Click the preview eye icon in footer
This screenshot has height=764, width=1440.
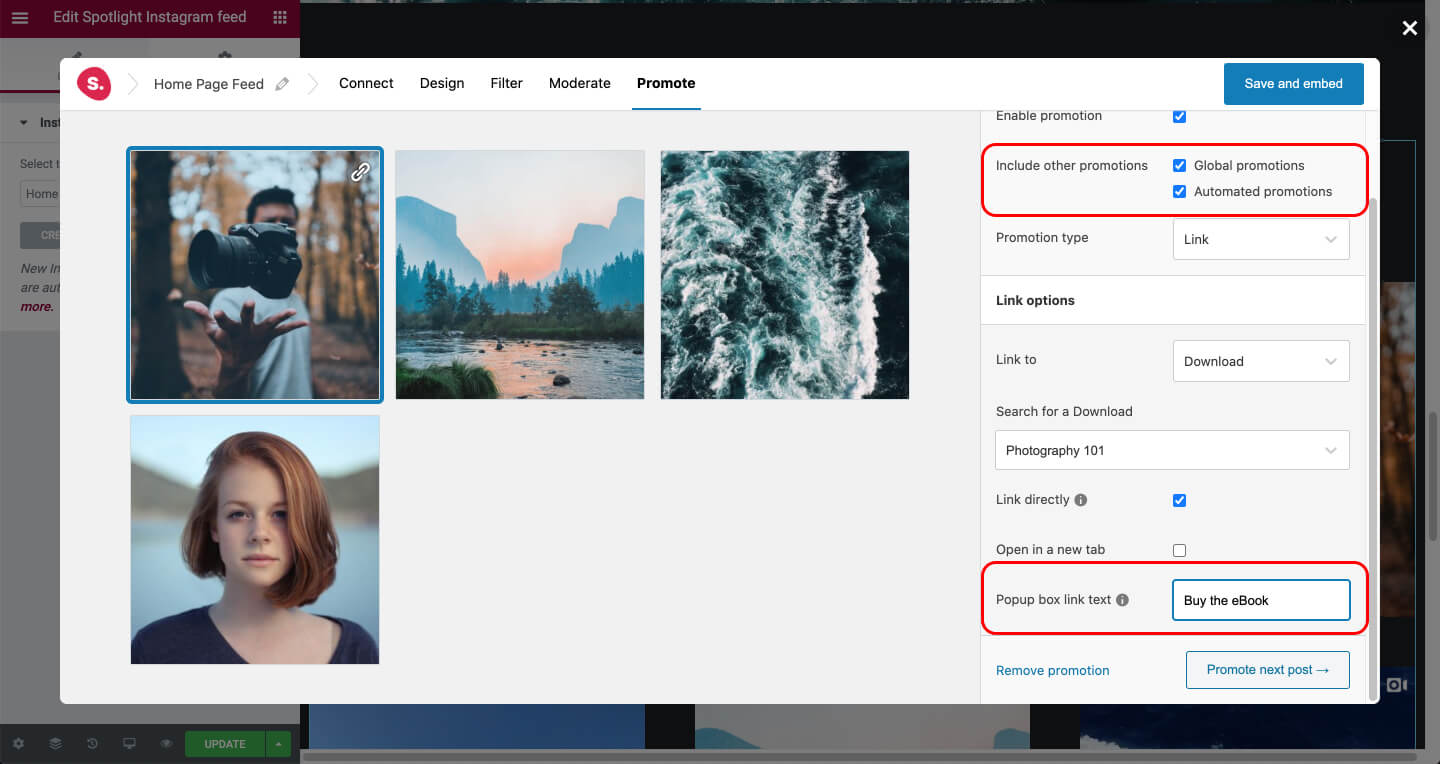pyautogui.click(x=166, y=744)
